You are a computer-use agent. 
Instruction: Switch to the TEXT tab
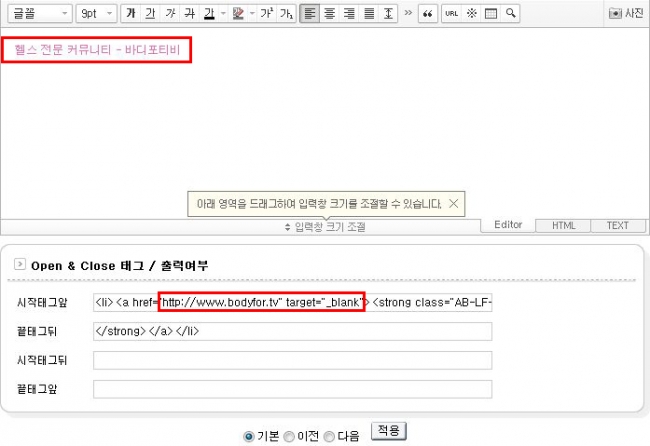pyautogui.click(x=617, y=226)
